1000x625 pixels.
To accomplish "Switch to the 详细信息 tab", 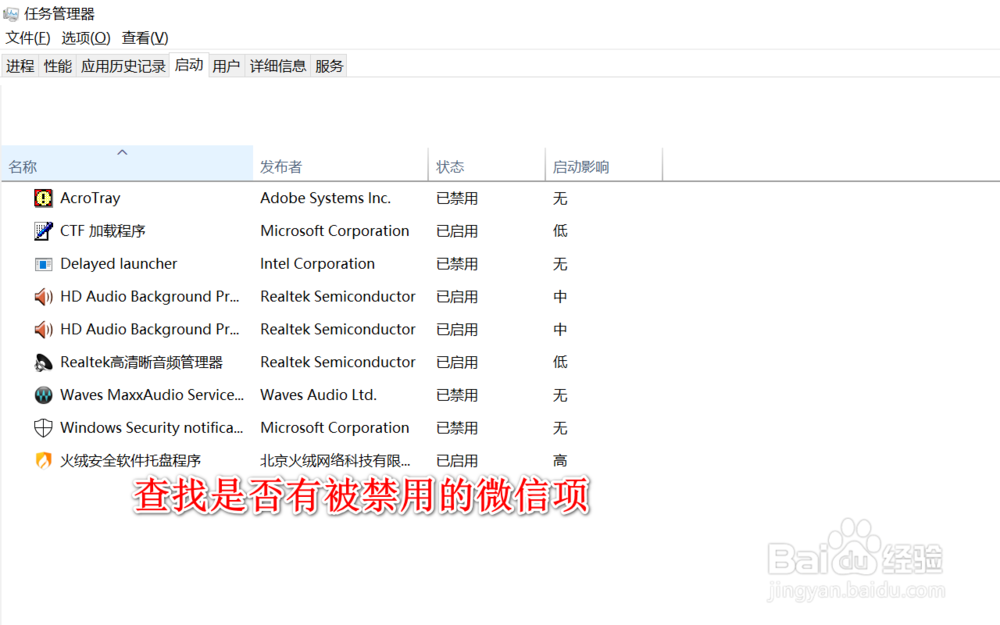I will tap(278, 66).
